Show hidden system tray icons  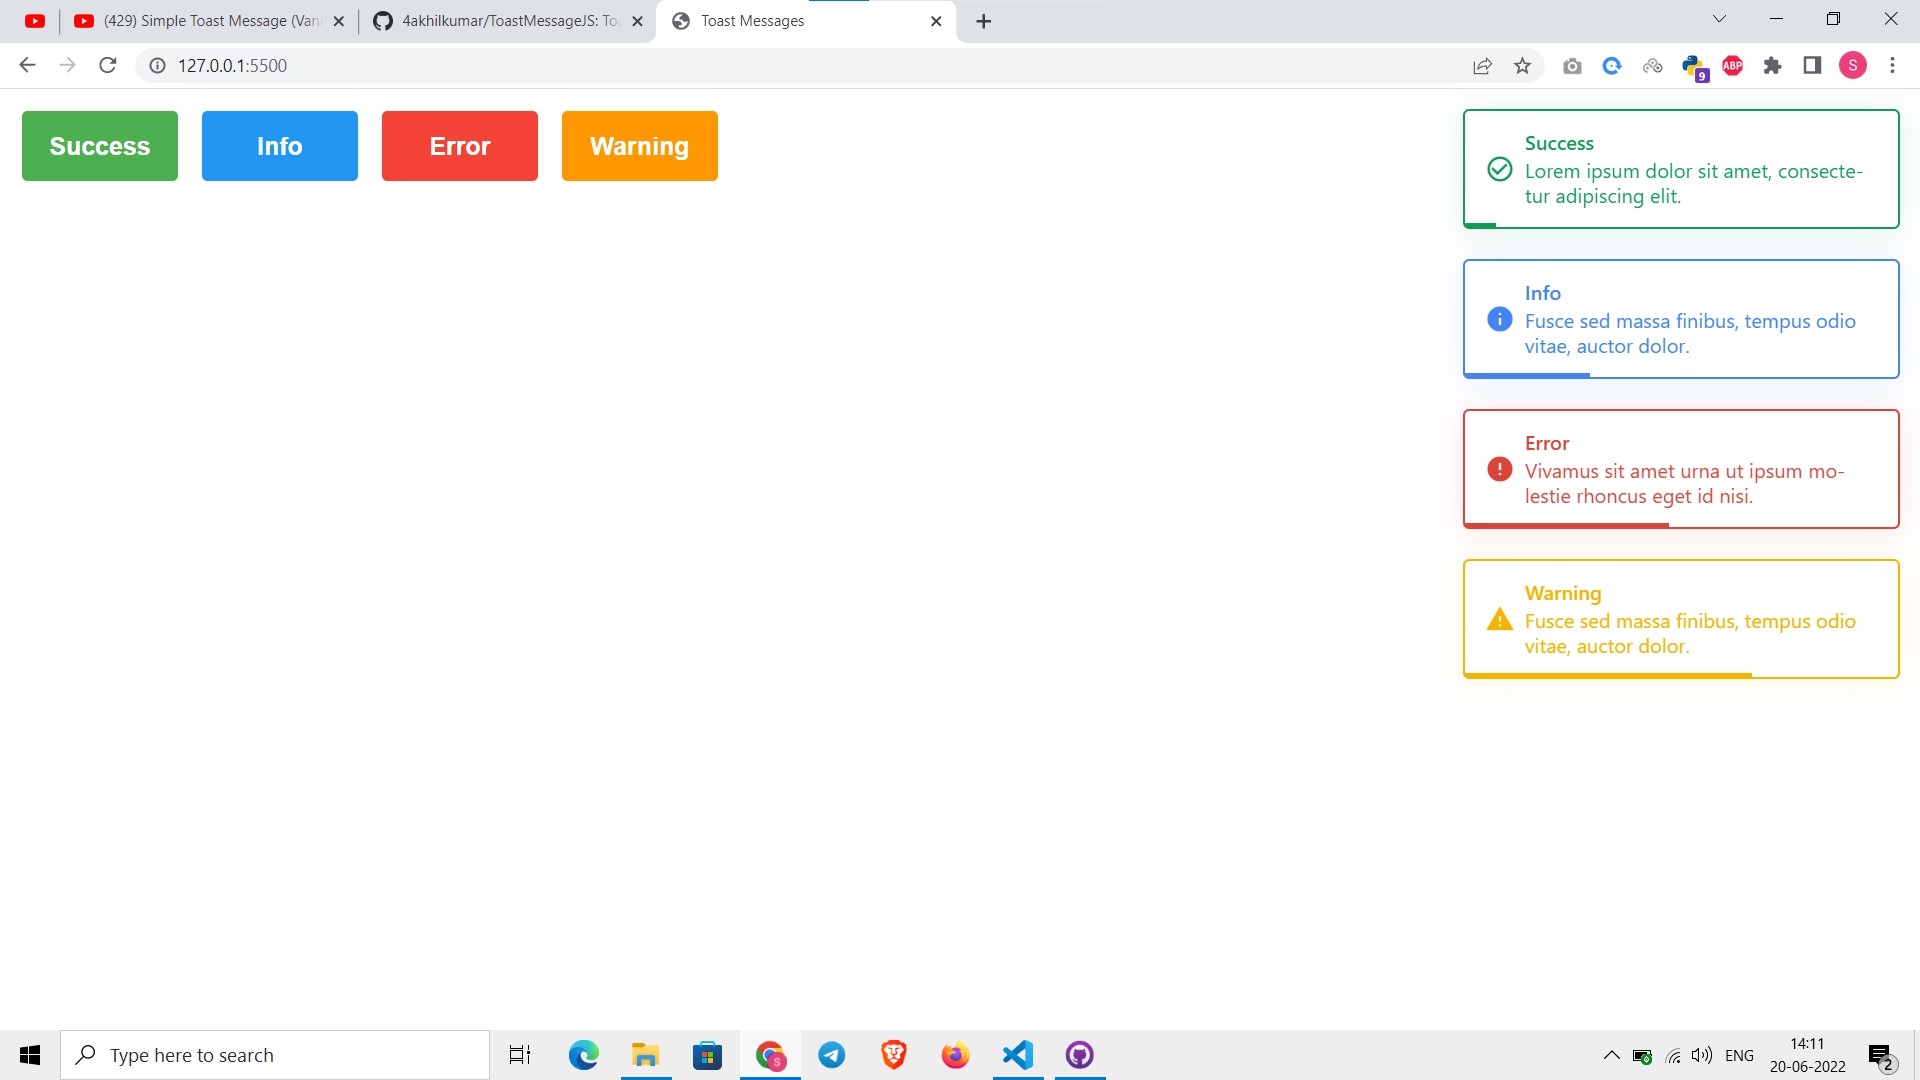[x=1611, y=1055]
